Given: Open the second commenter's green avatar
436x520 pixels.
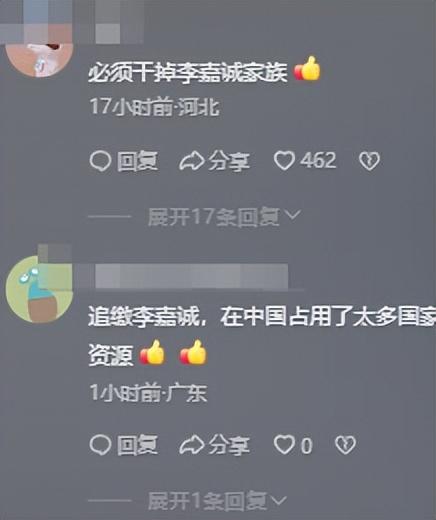Looking at the screenshot, I should pos(39,289).
